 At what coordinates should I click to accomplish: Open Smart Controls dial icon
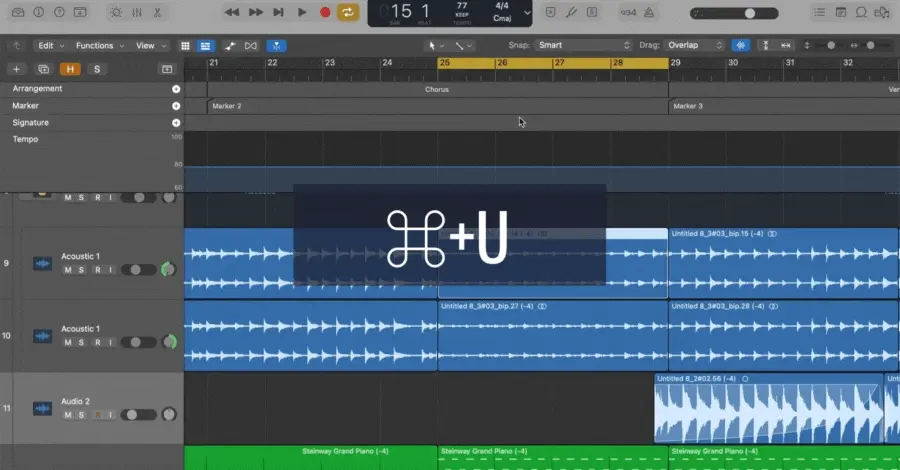tap(116, 12)
